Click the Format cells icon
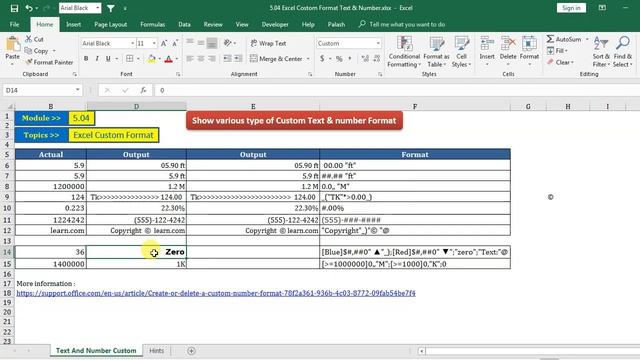Screen dimensions: 640x360 coord(529,43)
